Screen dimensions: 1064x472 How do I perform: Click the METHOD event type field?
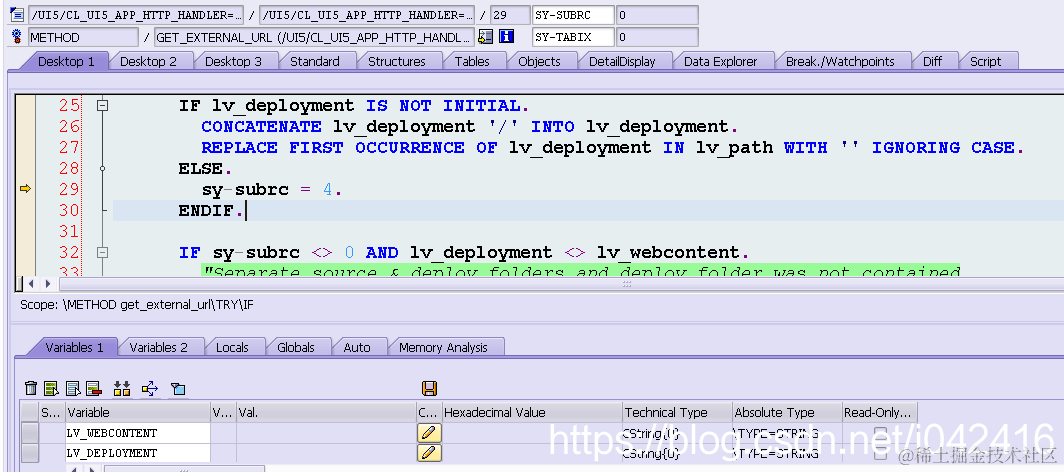point(83,37)
